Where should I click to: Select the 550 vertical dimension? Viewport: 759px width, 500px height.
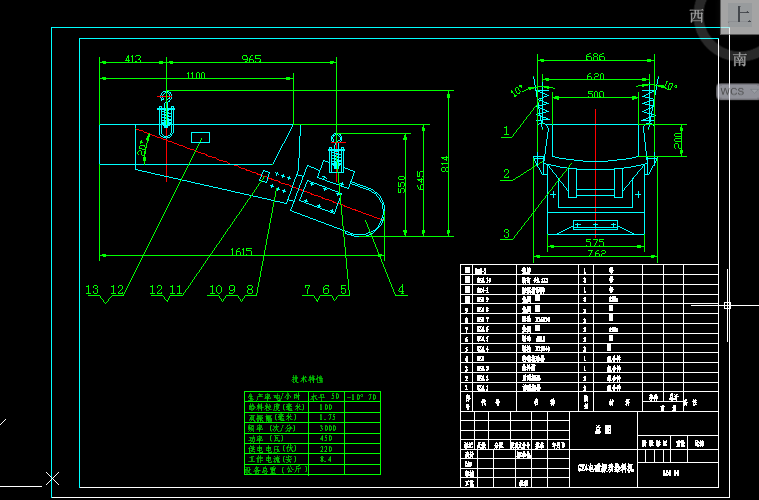point(402,184)
